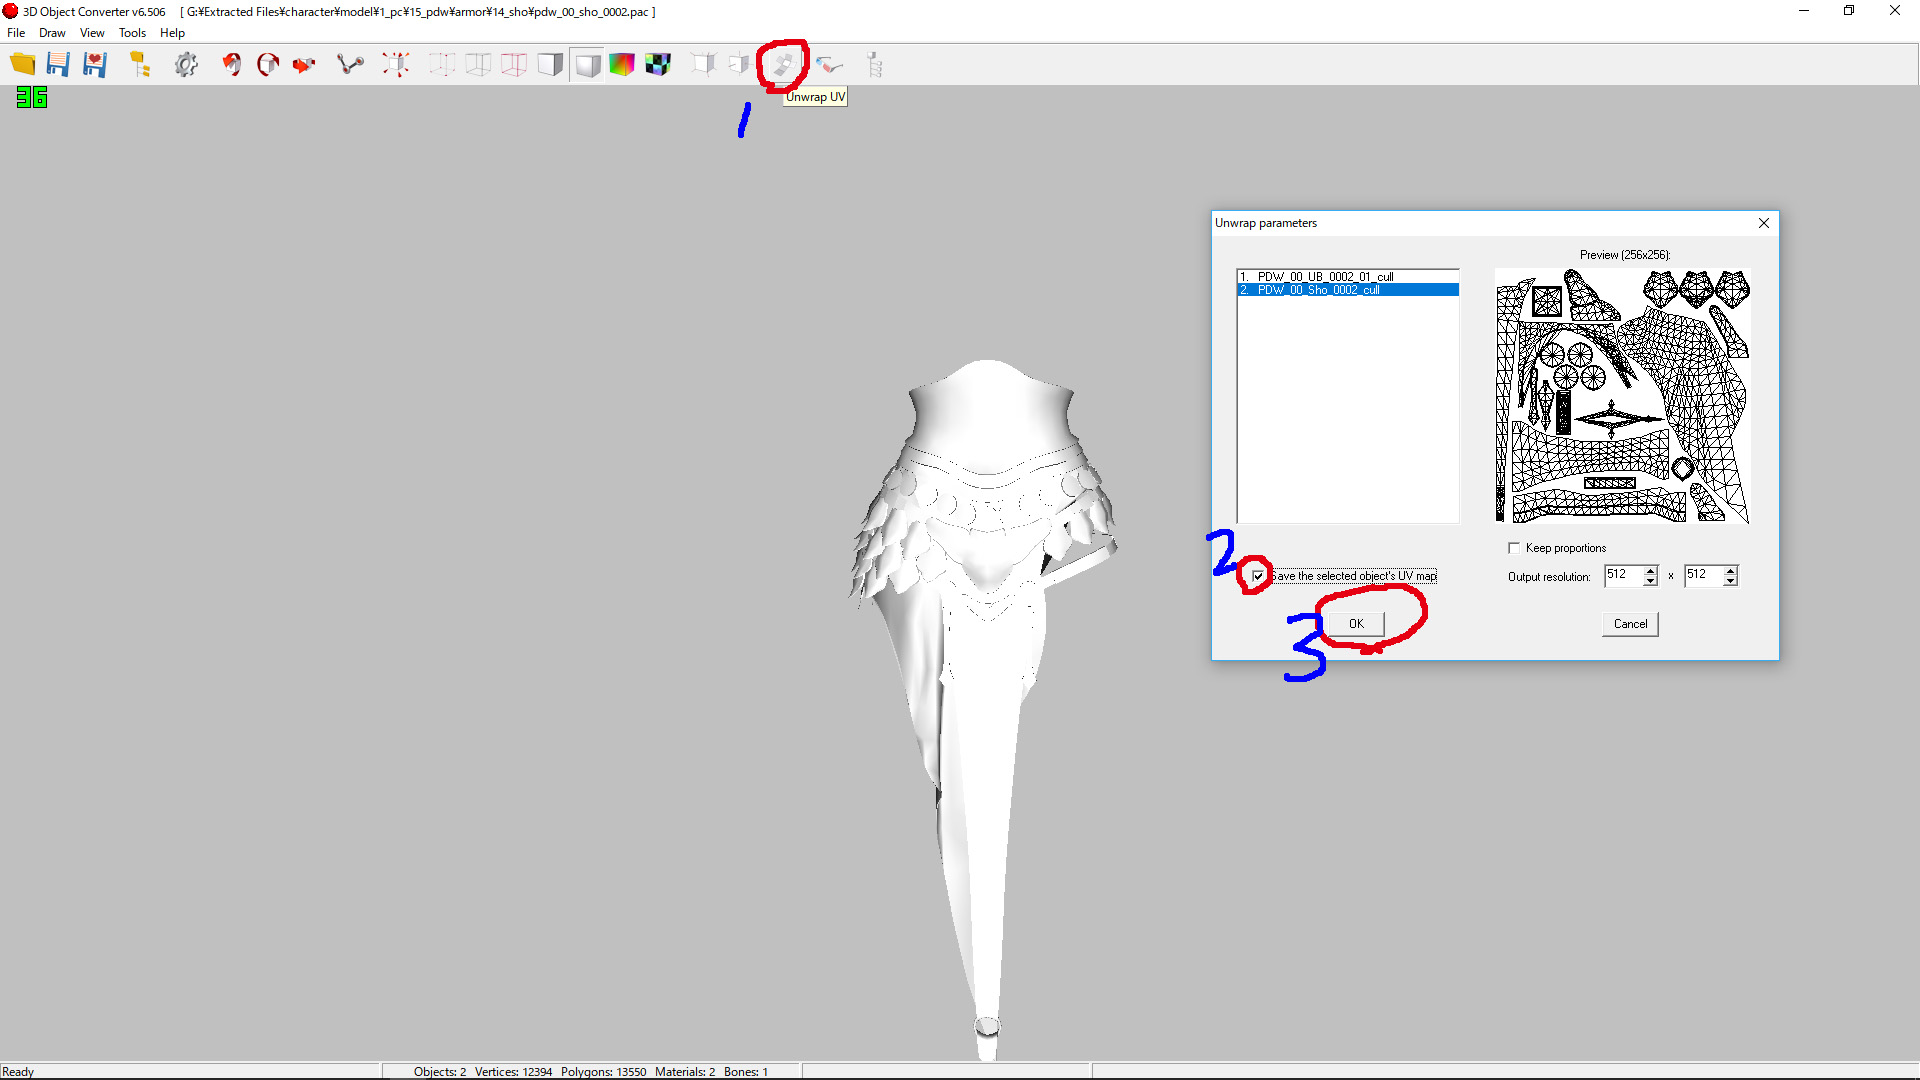
Task: Click the skeleton bones node icon
Action: click(x=350, y=65)
